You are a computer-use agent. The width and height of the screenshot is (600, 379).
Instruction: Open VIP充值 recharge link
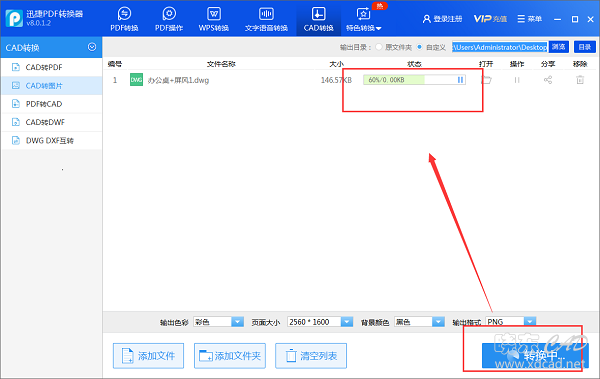pos(490,19)
